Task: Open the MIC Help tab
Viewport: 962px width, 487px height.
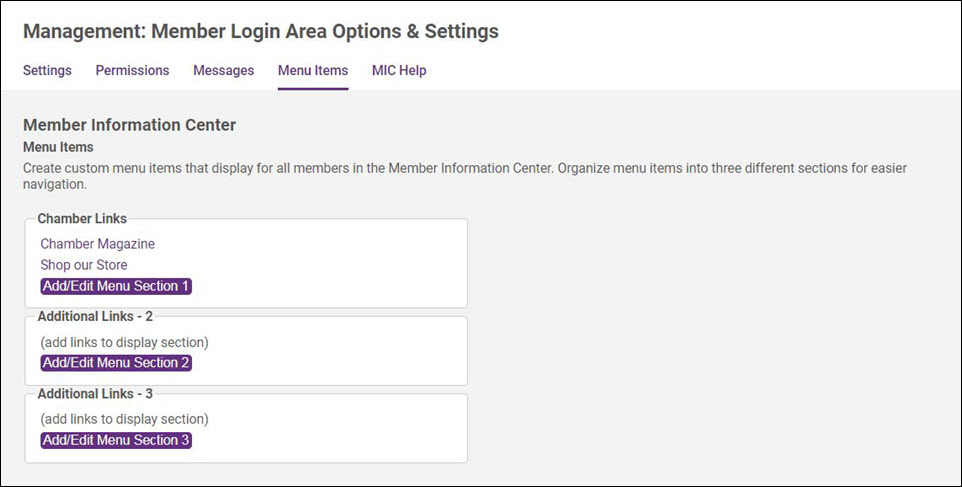Action: click(x=399, y=71)
